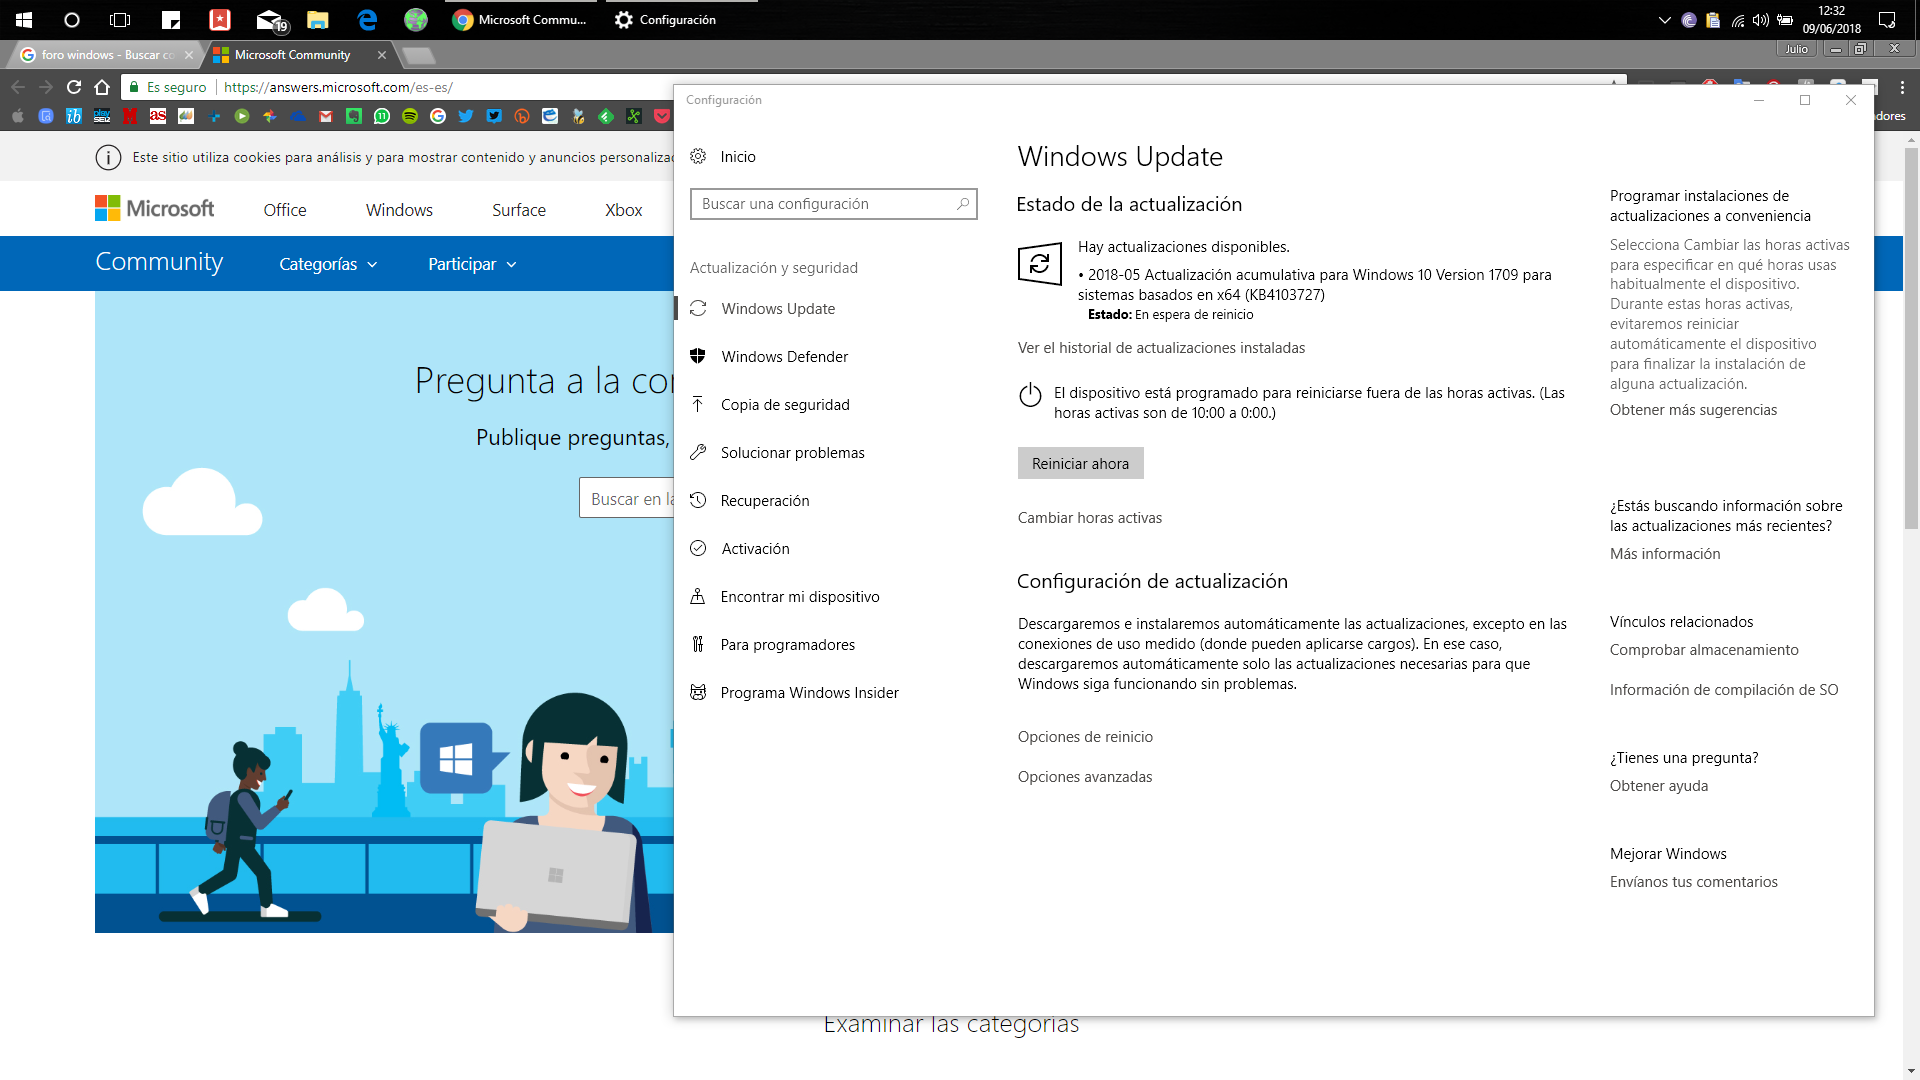
Task: Open the Gmail bookmark icon
Action: [x=326, y=116]
